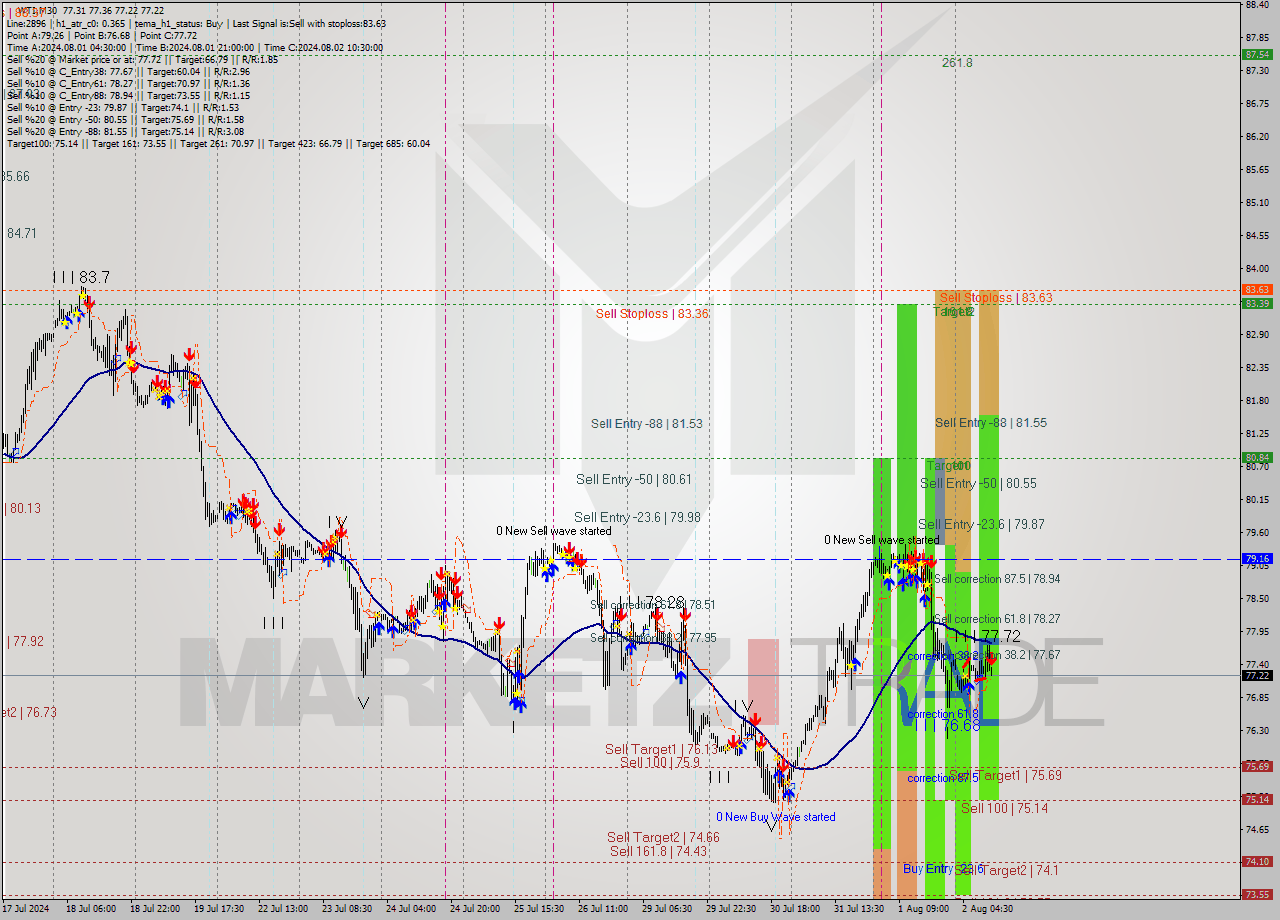Click the 84.00 price scale value
The image size is (1280, 920).
click(1257, 269)
